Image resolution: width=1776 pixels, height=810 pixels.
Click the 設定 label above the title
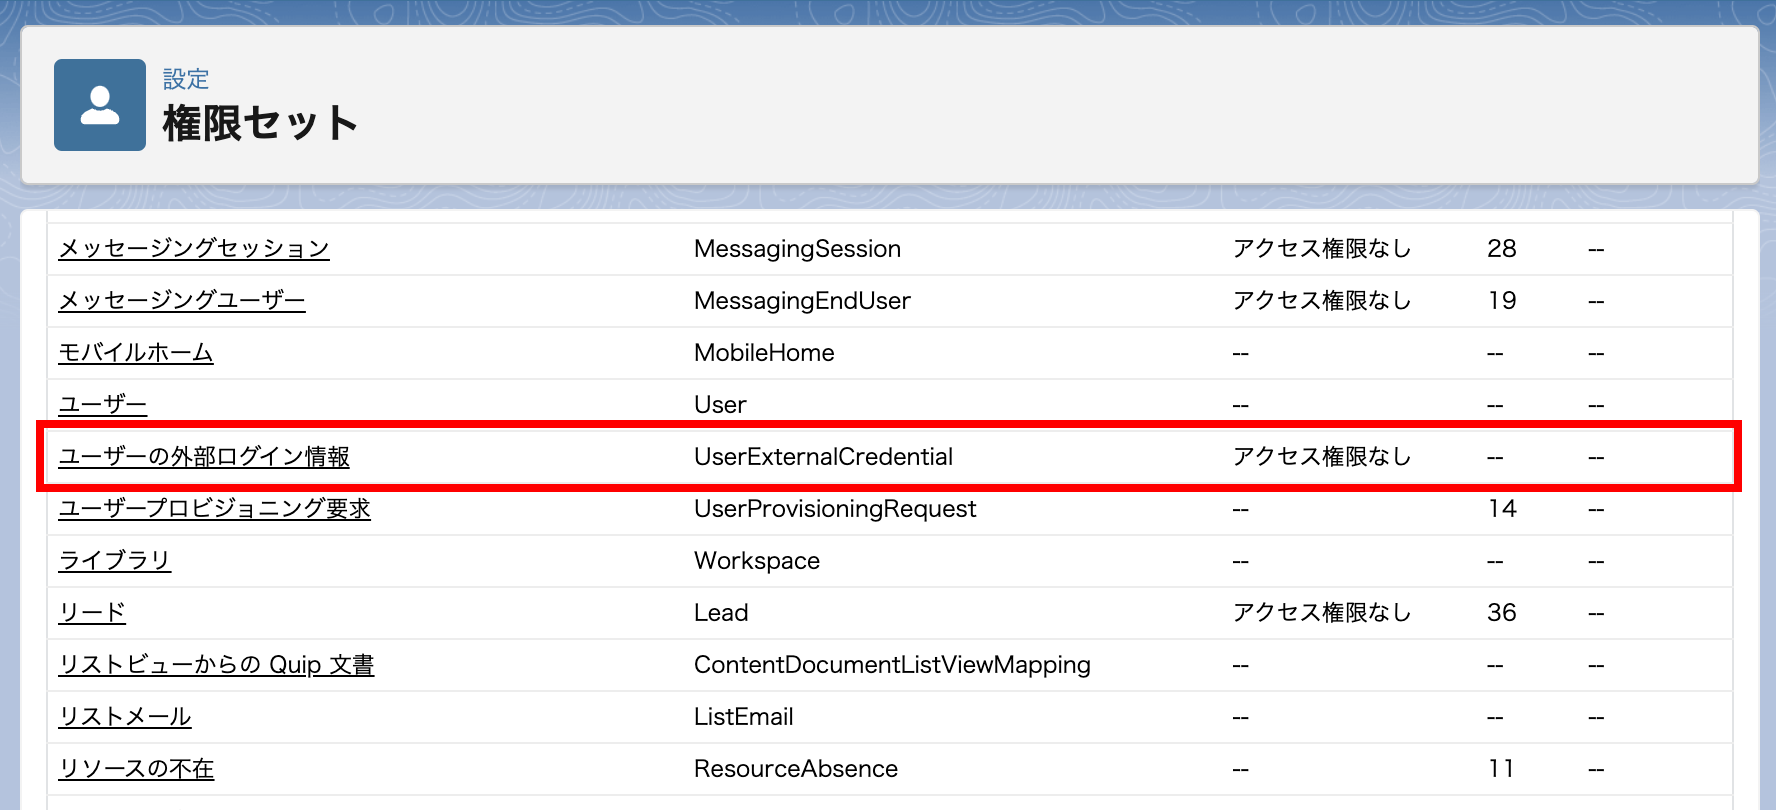click(186, 79)
